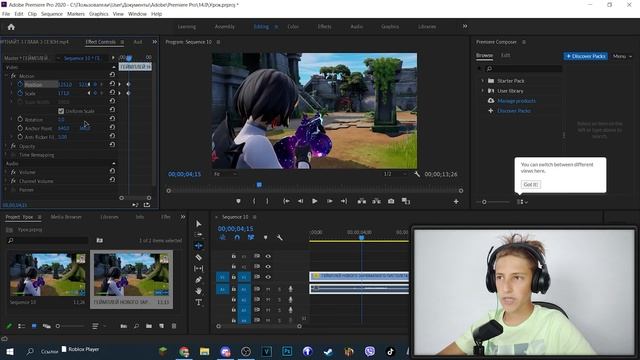
Task: Open the Program monitor button editor plus
Action: pos(456,201)
